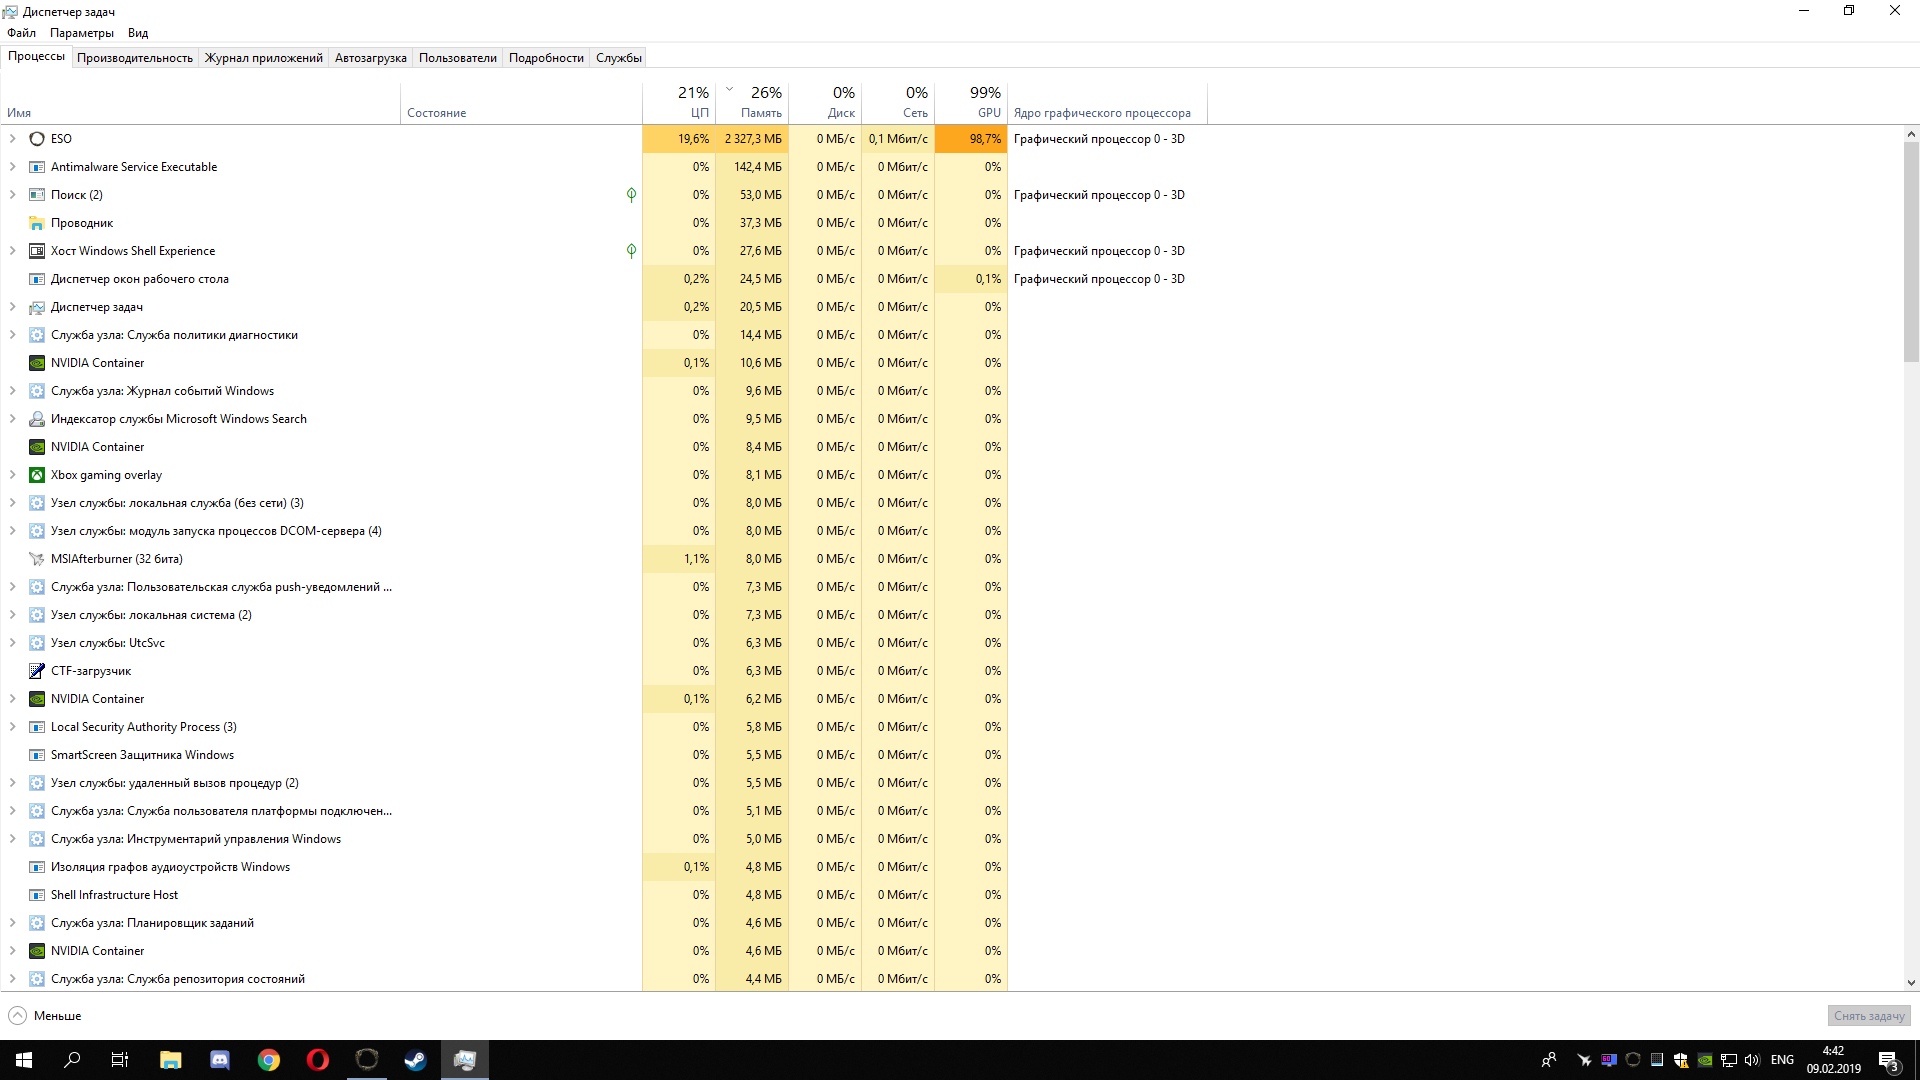Open Steam from the taskbar
The height and width of the screenshot is (1080, 1920).
pos(415,1060)
